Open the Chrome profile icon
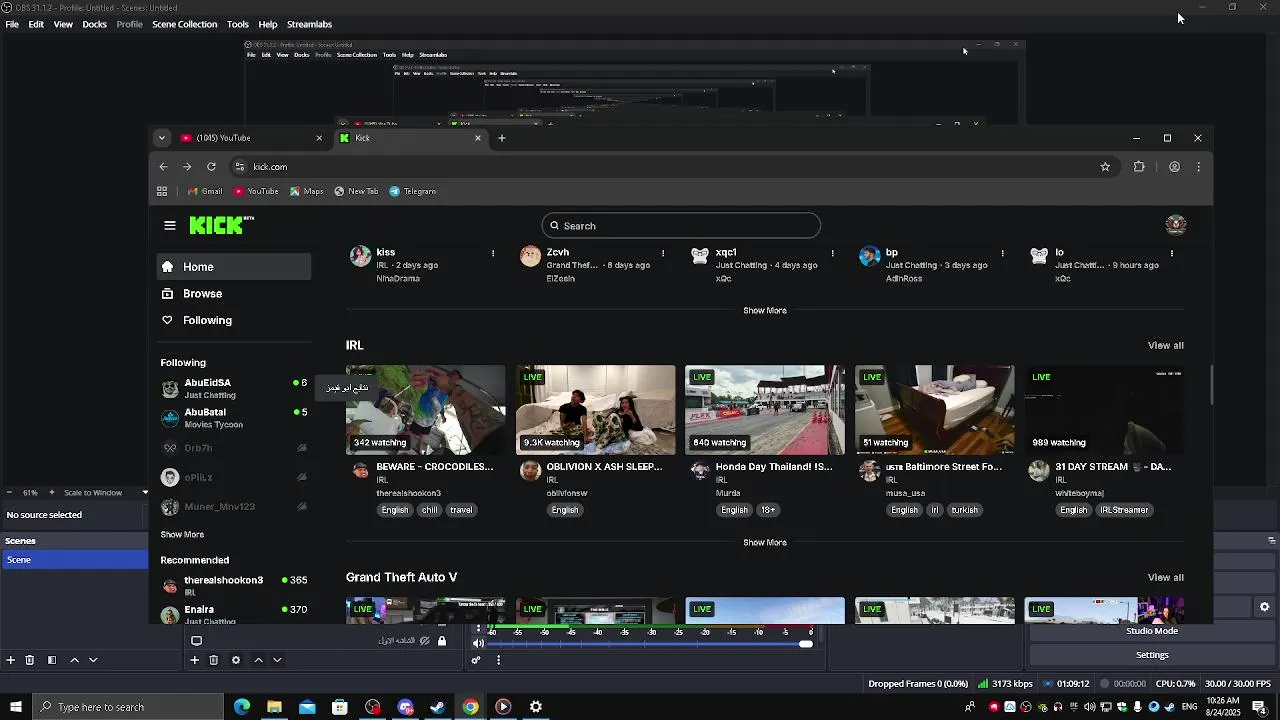The image size is (1280, 720). (x=1174, y=167)
